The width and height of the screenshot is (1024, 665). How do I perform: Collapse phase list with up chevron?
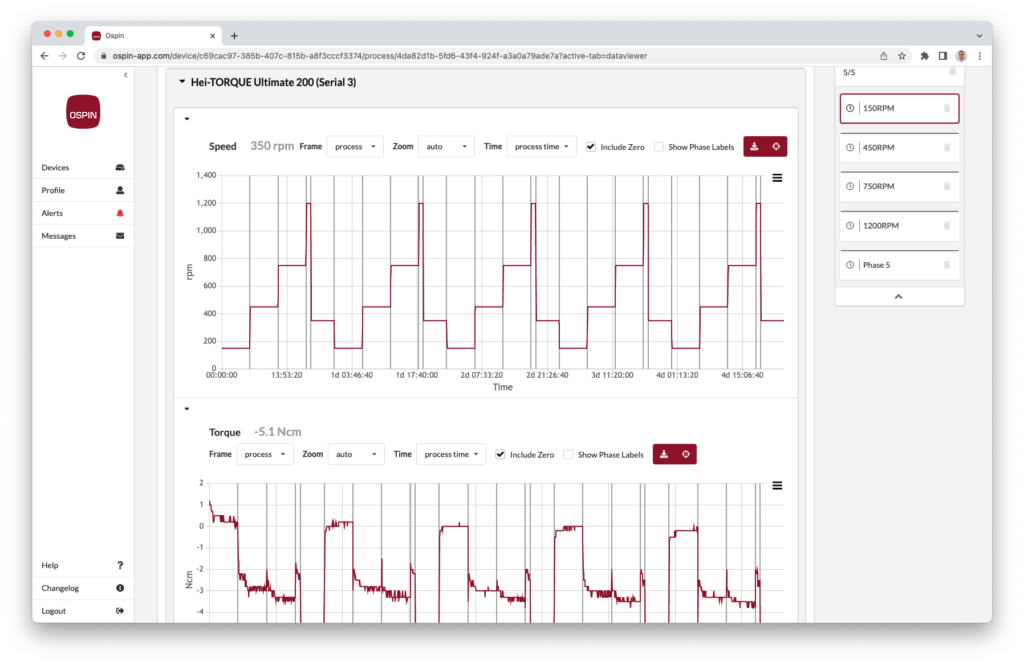899,297
